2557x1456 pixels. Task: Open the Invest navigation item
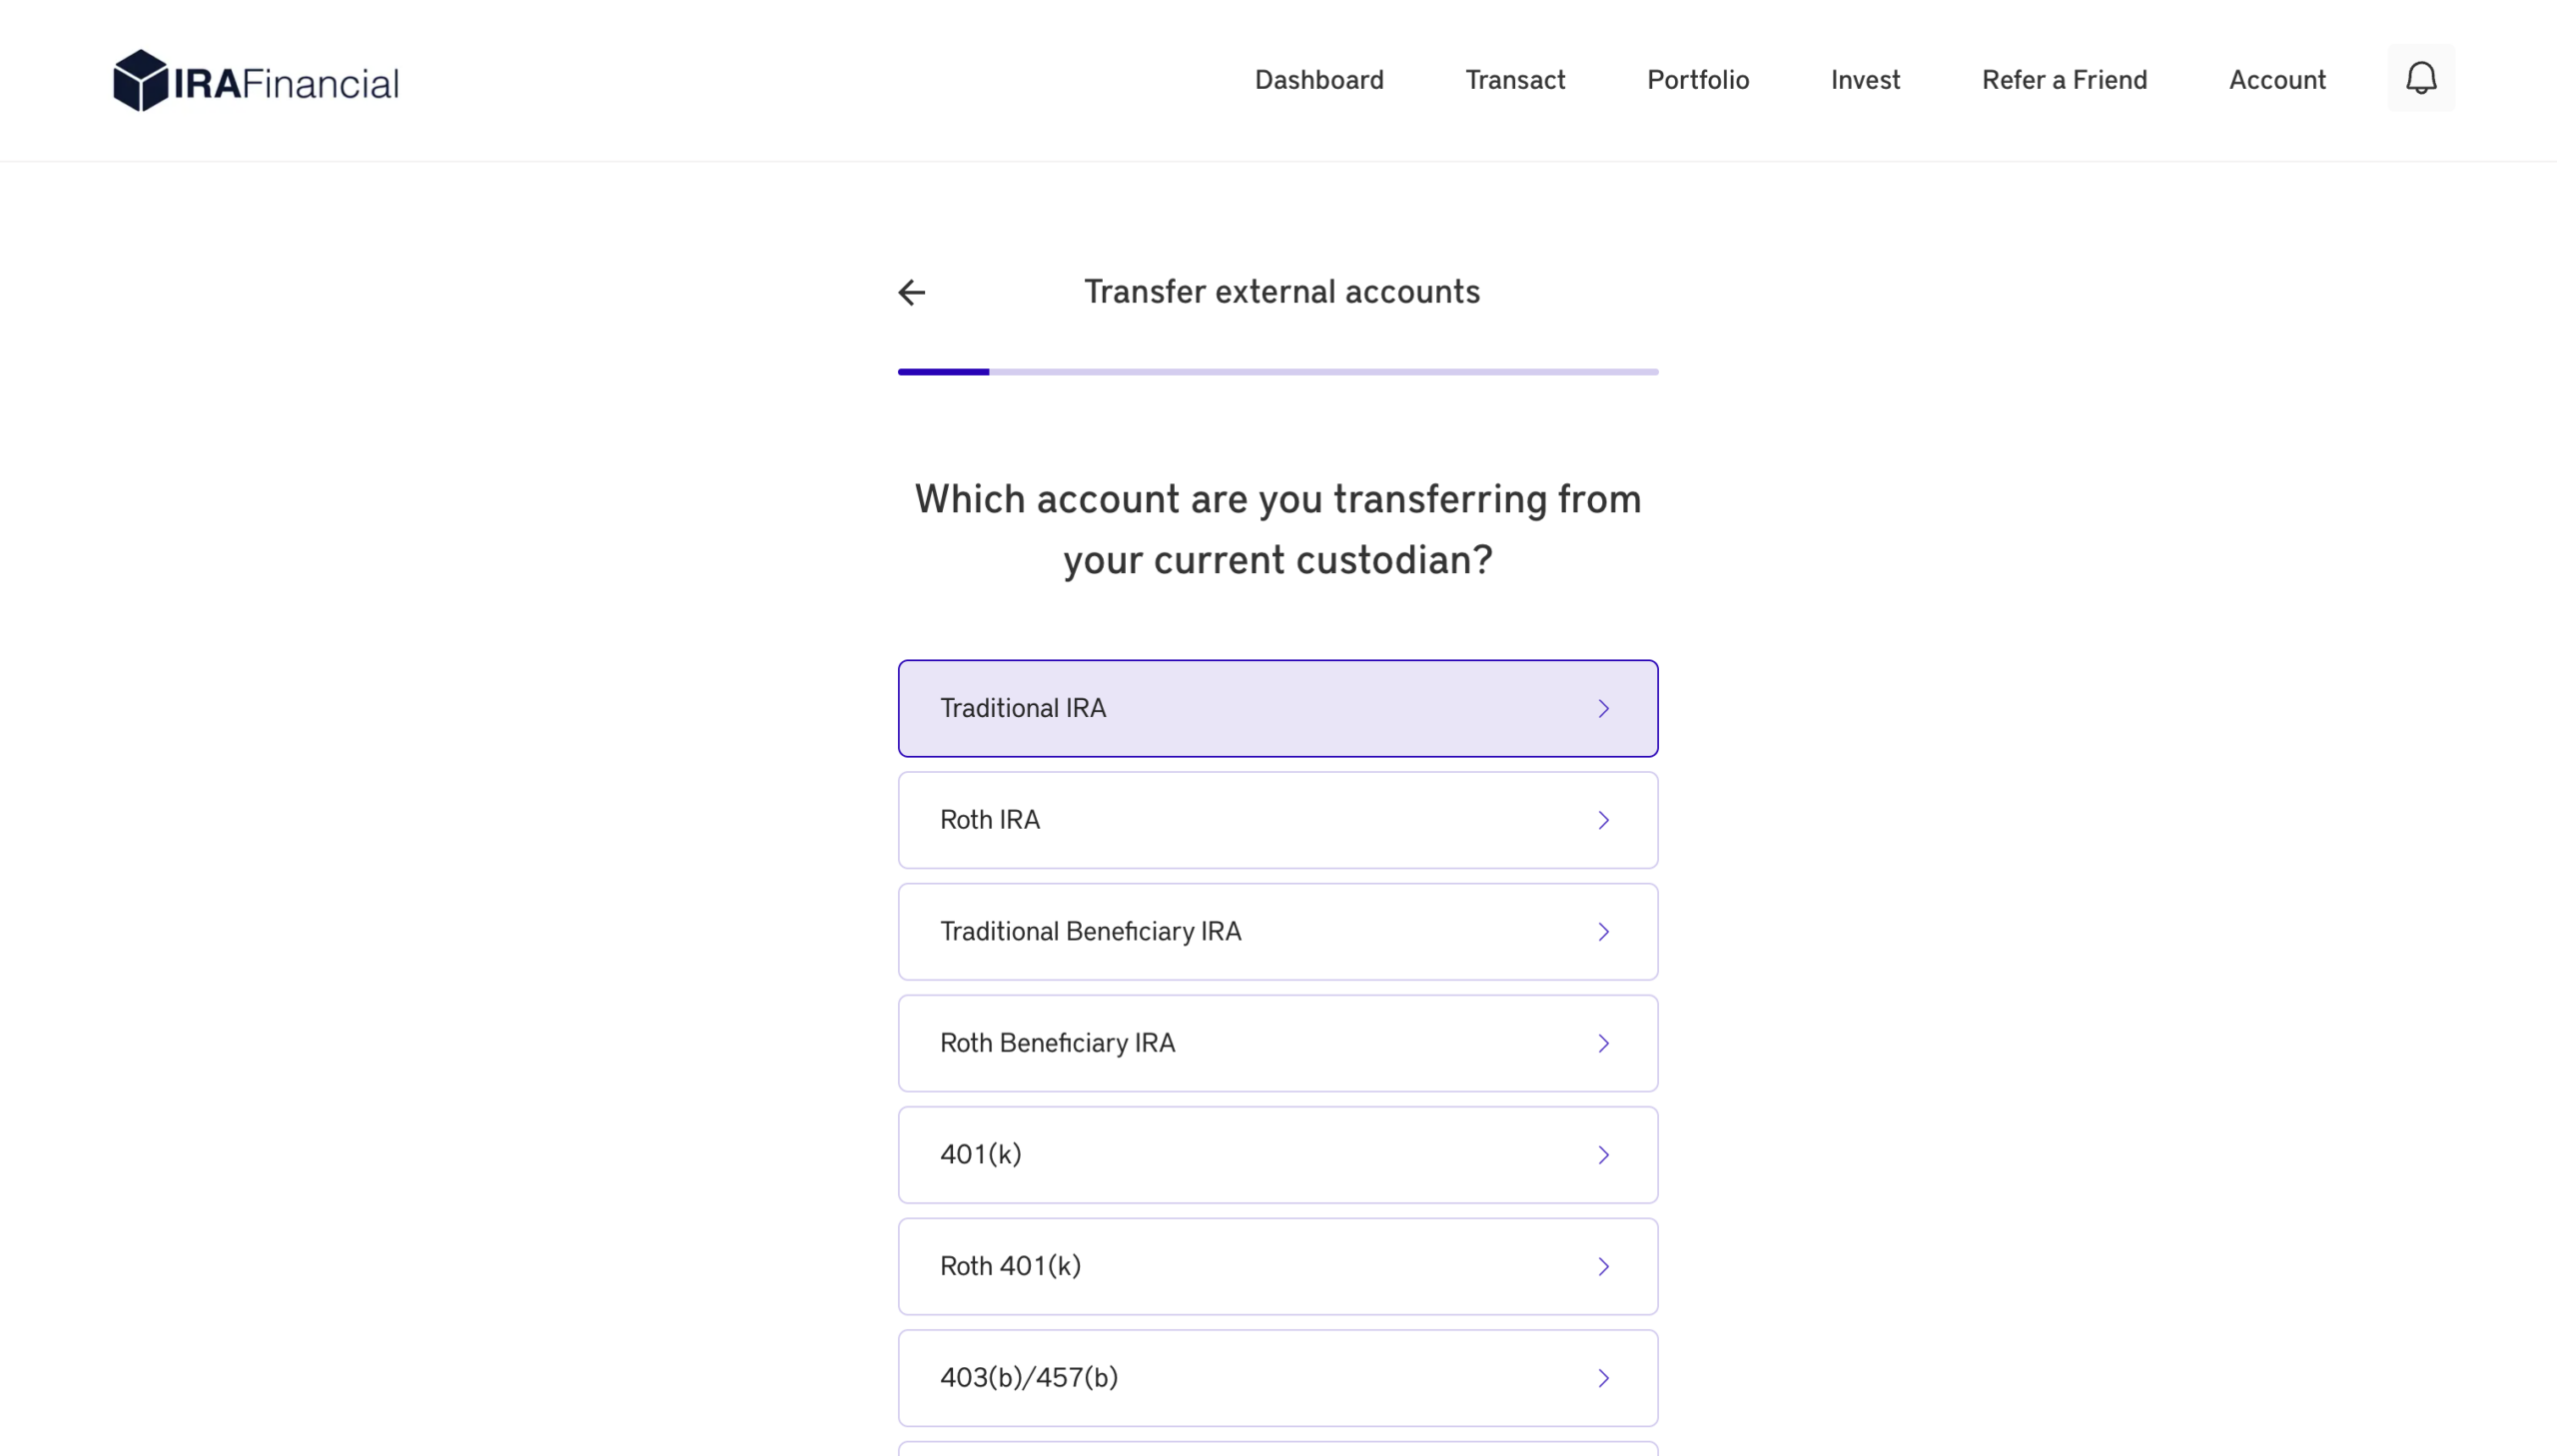coord(1865,80)
